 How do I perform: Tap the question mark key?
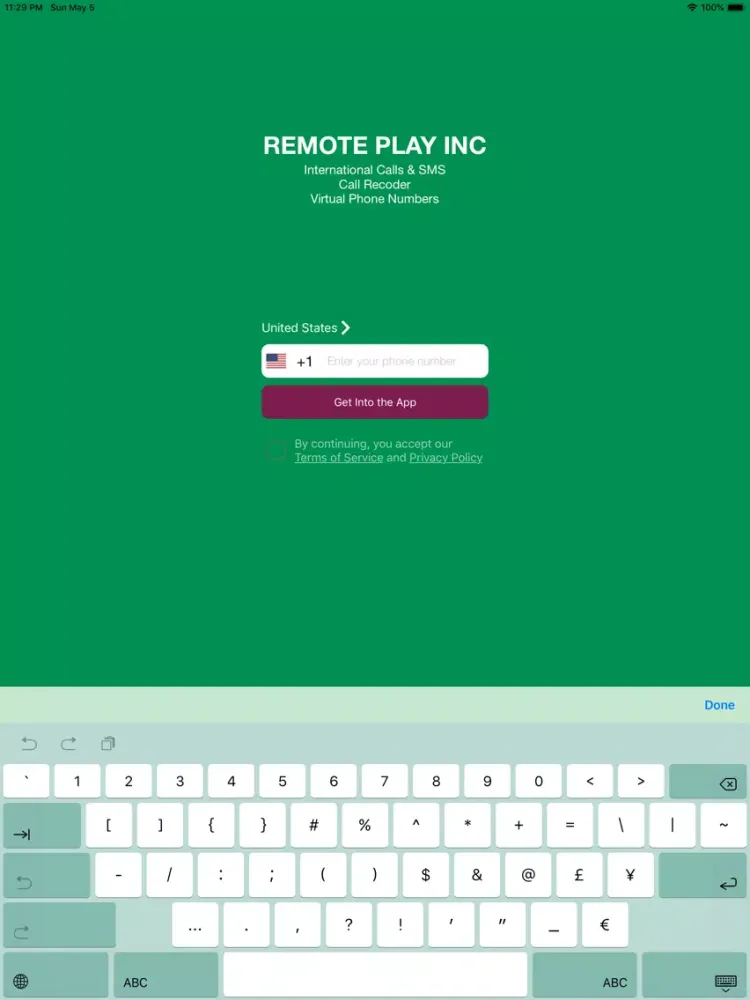(349, 925)
